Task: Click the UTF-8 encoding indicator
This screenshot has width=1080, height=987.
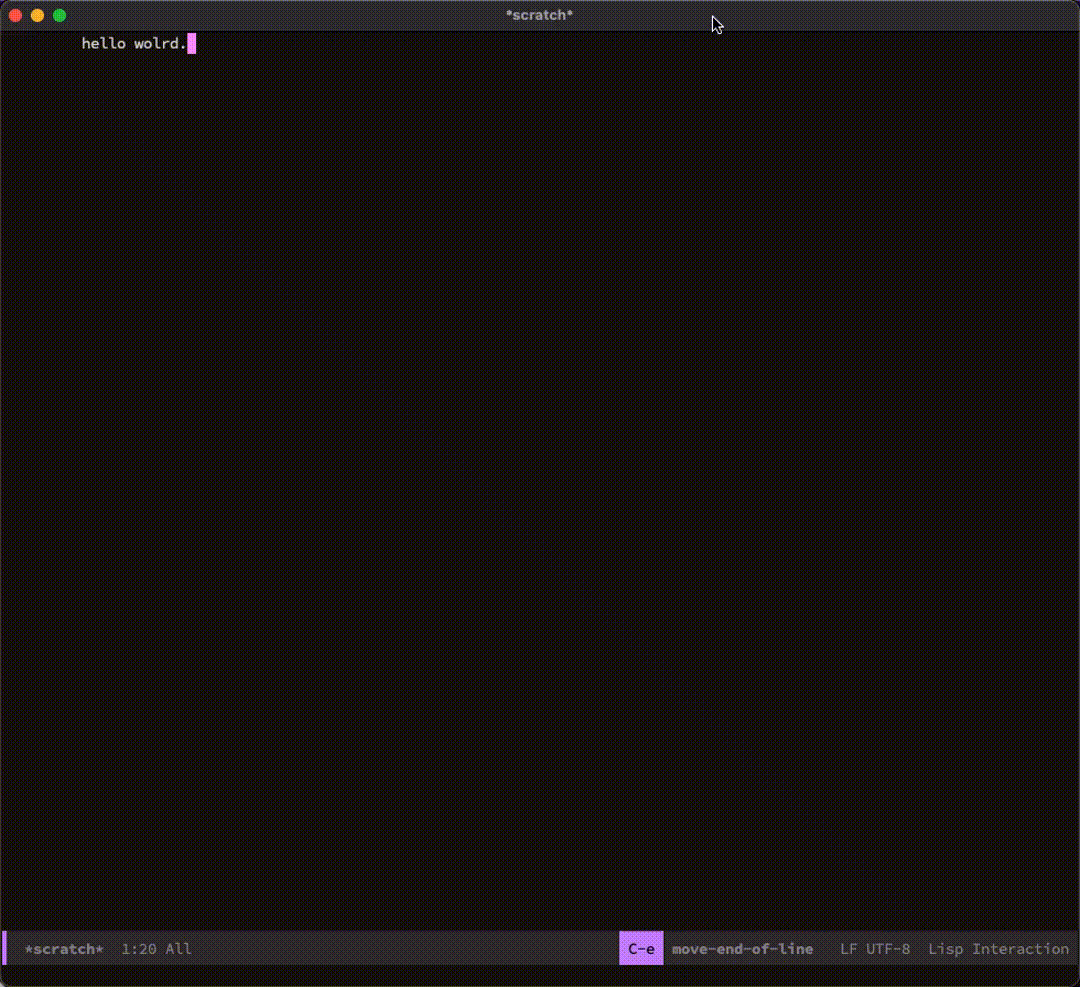Action: pyautogui.click(x=888, y=948)
